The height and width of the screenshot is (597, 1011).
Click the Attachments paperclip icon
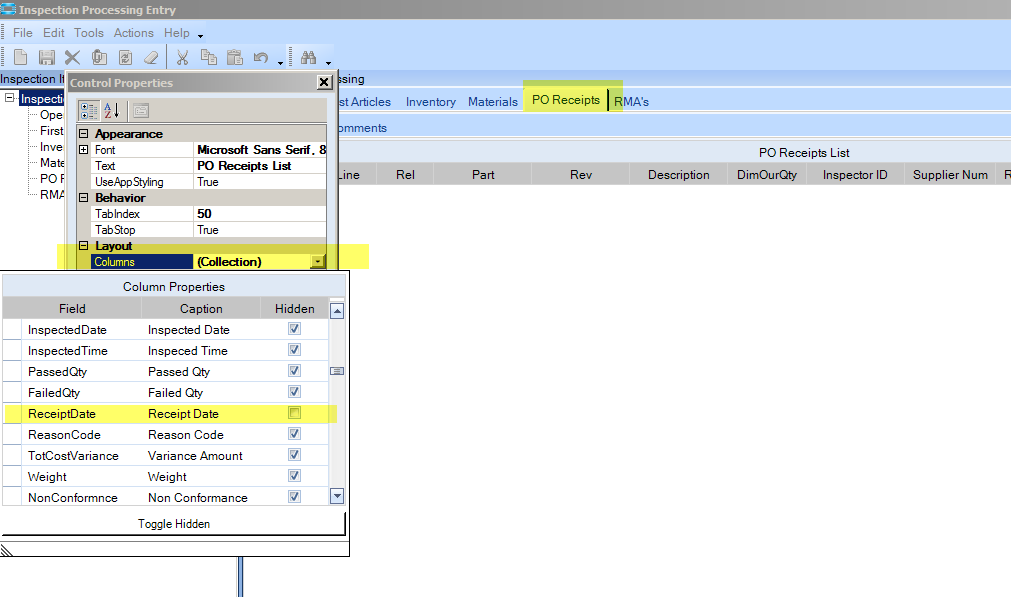click(x=99, y=57)
